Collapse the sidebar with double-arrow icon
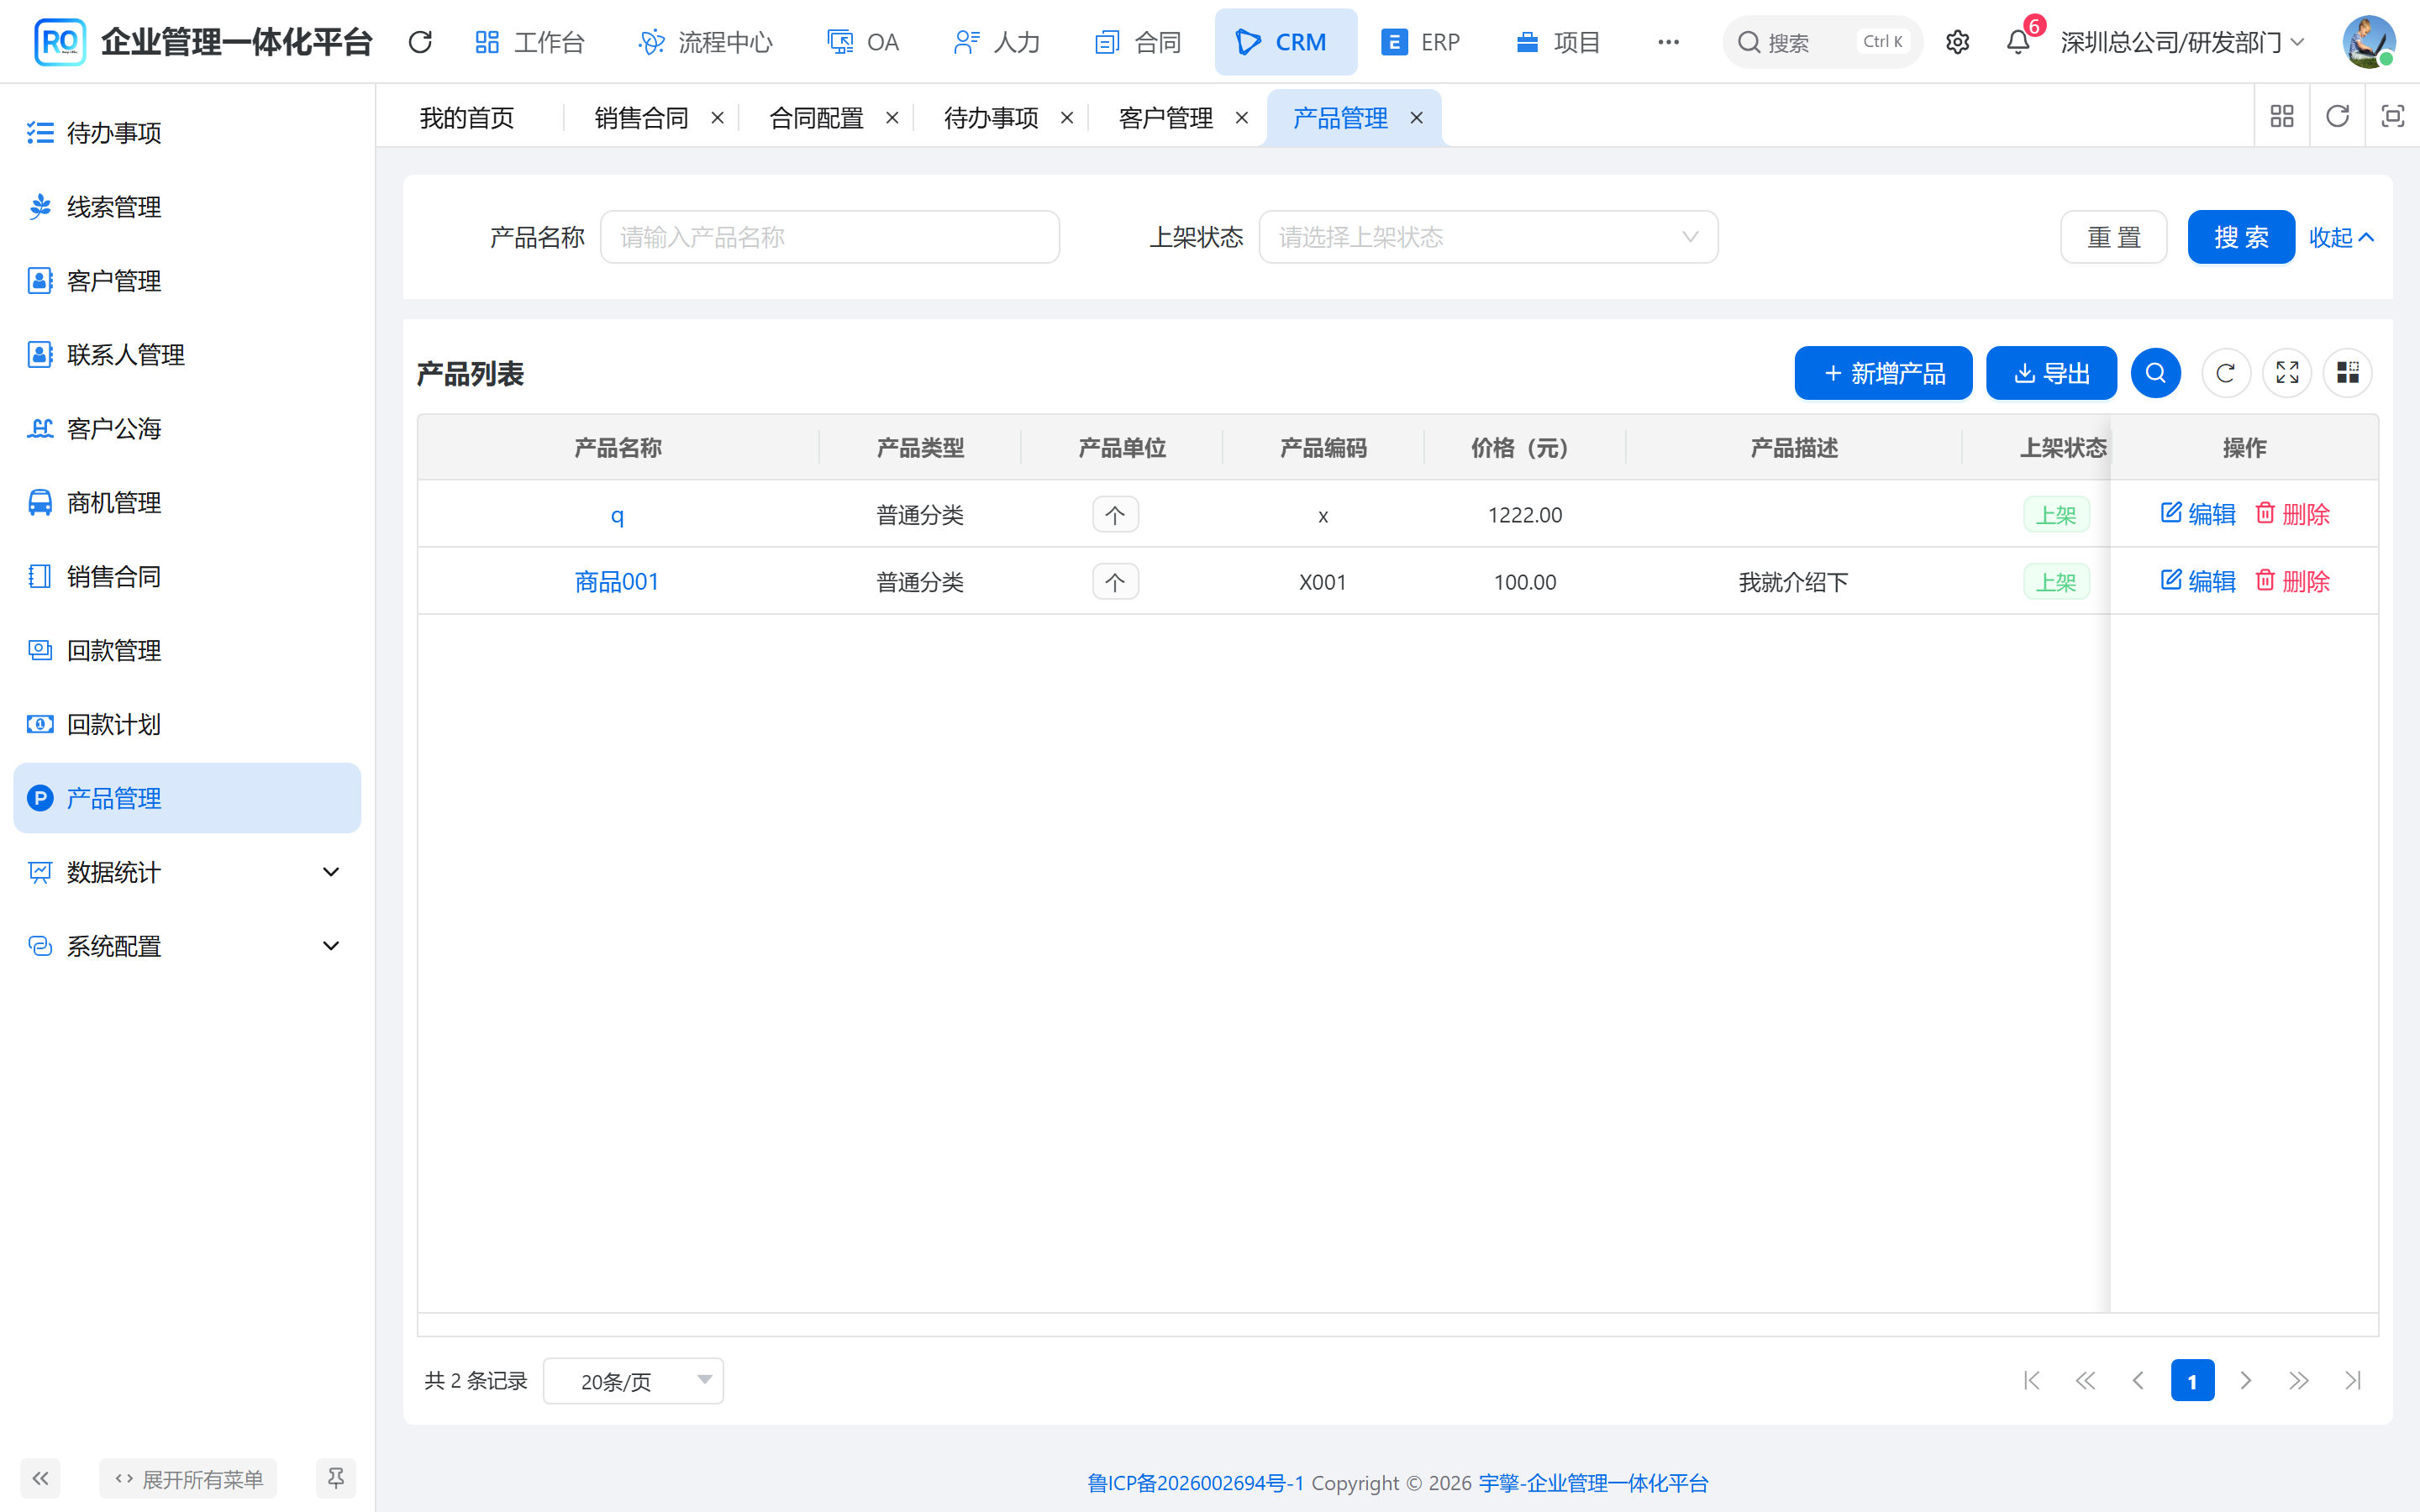The width and height of the screenshot is (2420, 1512). (x=40, y=1478)
